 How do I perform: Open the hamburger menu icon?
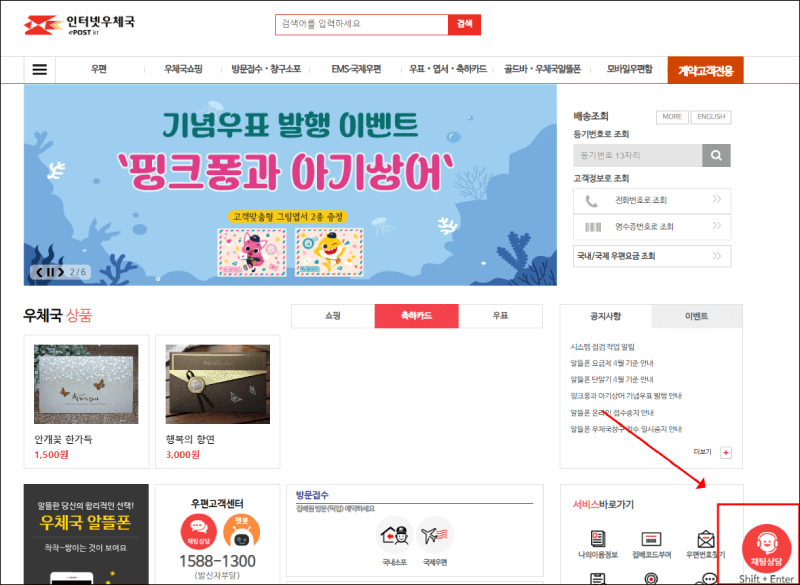point(40,69)
